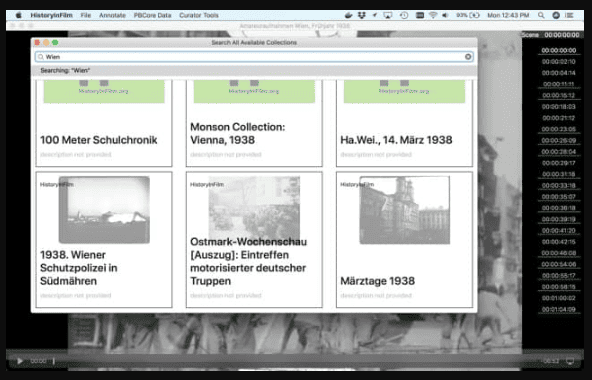Open the HistoryInFilm application menu

point(51,15)
